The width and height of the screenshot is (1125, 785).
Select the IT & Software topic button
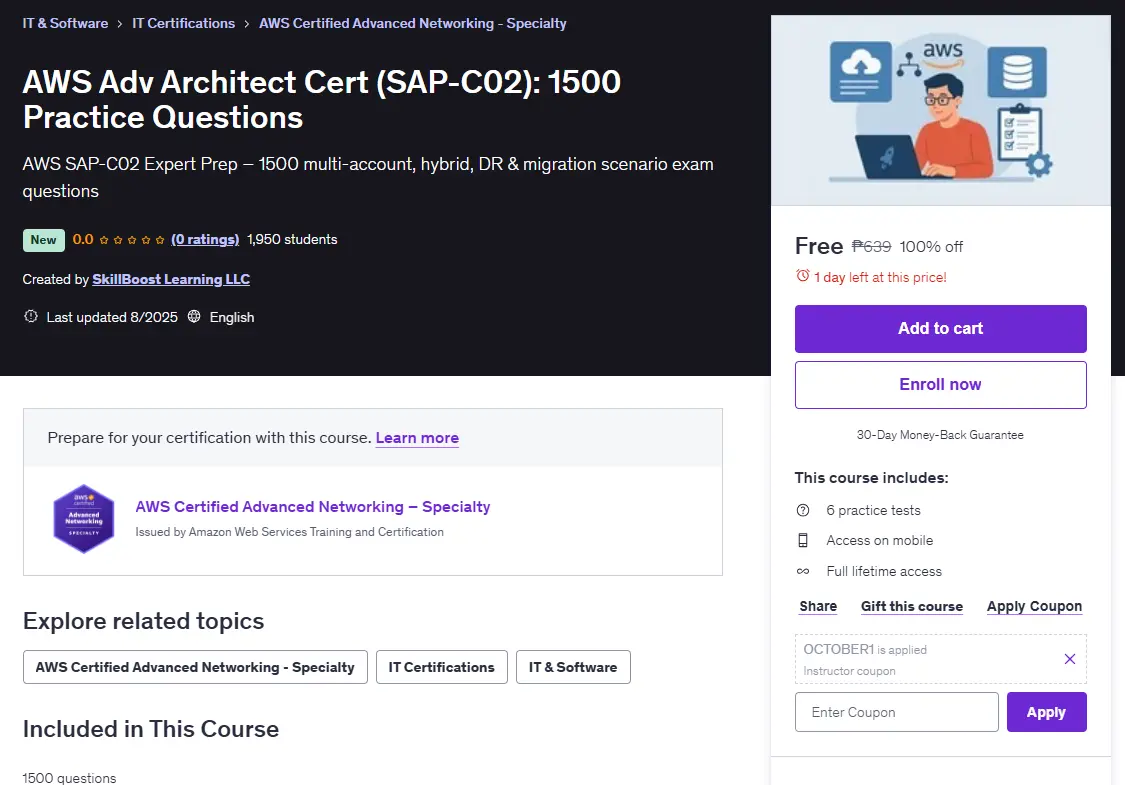click(x=573, y=667)
